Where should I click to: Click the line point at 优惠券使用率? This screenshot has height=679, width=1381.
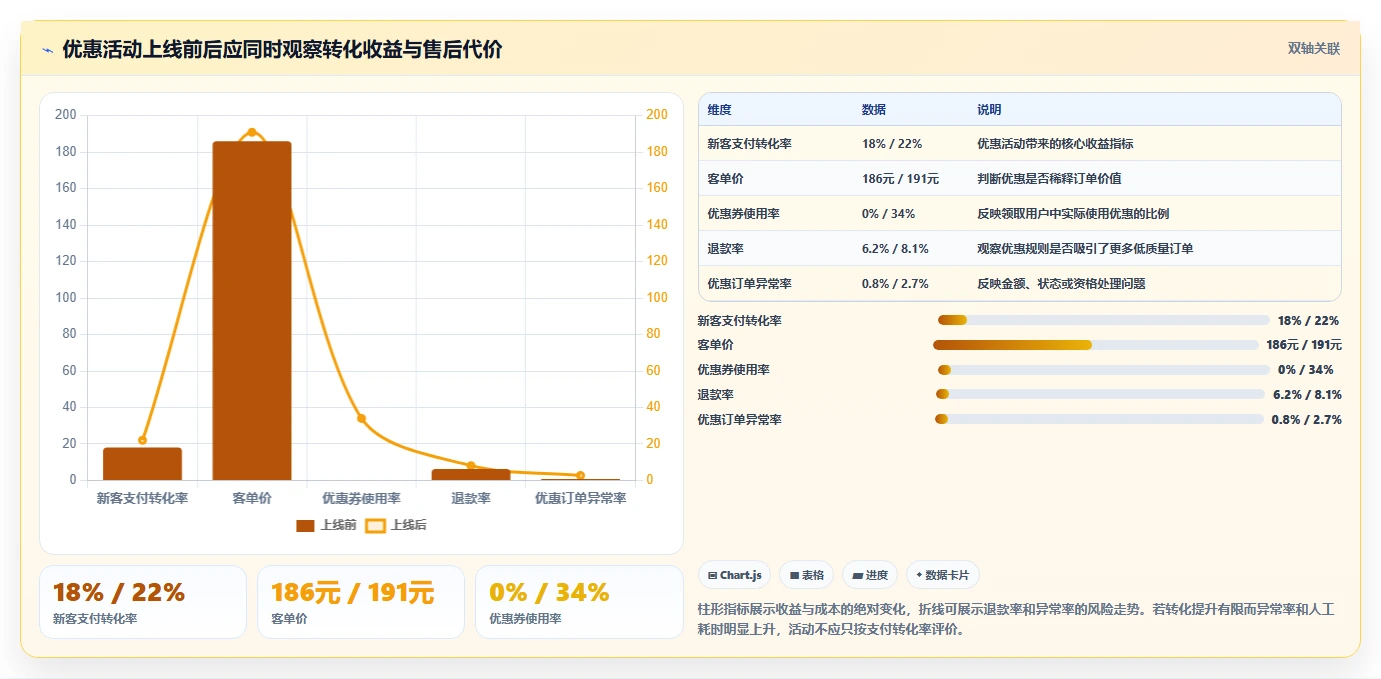(x=361, y=418)
